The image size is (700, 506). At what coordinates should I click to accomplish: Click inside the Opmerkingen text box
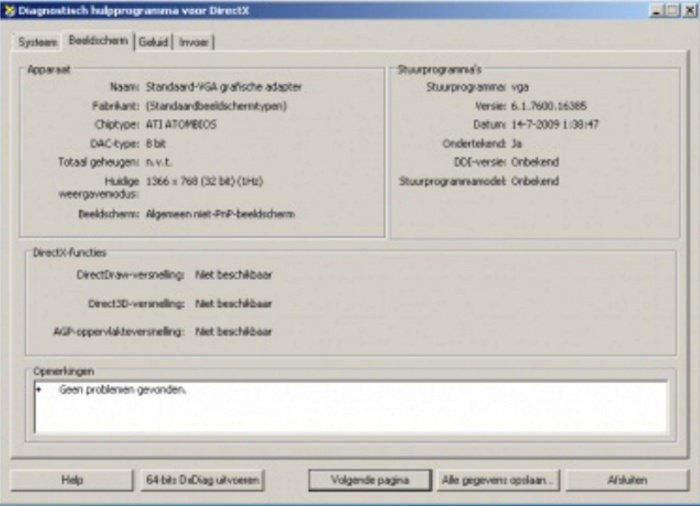click(351, 407)
